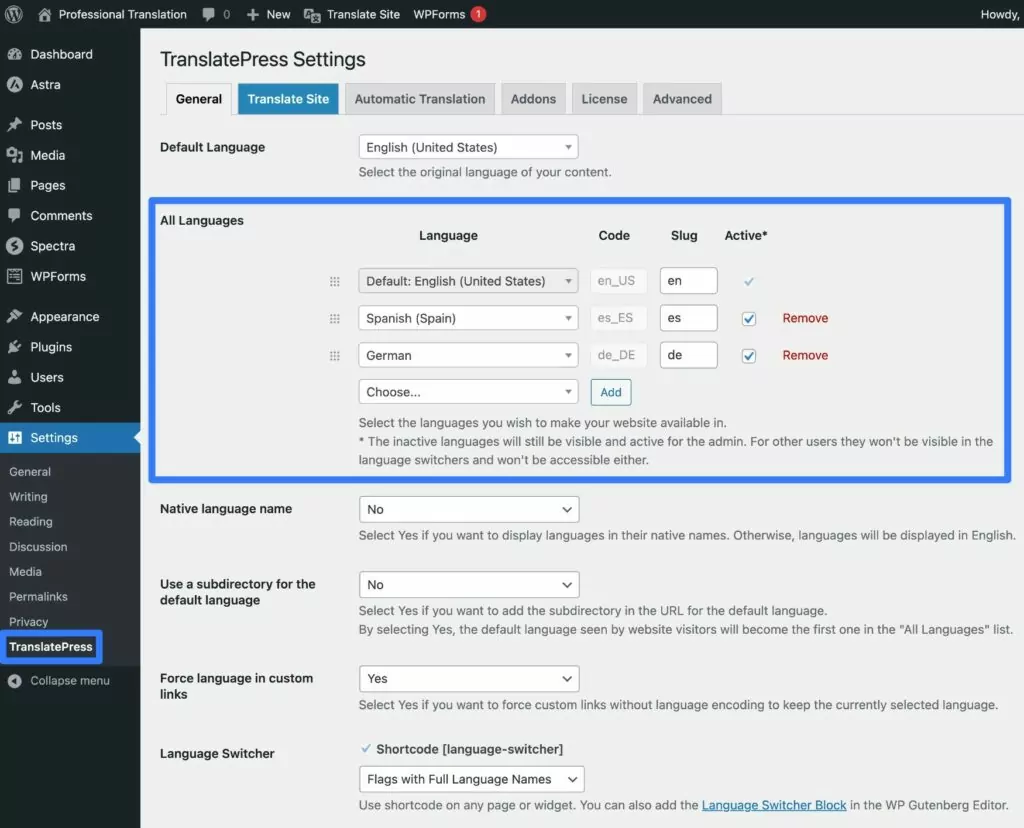This screenshot has height=828, width=1024.
Task: Open the German language dropdown
Action: [468, 355]
